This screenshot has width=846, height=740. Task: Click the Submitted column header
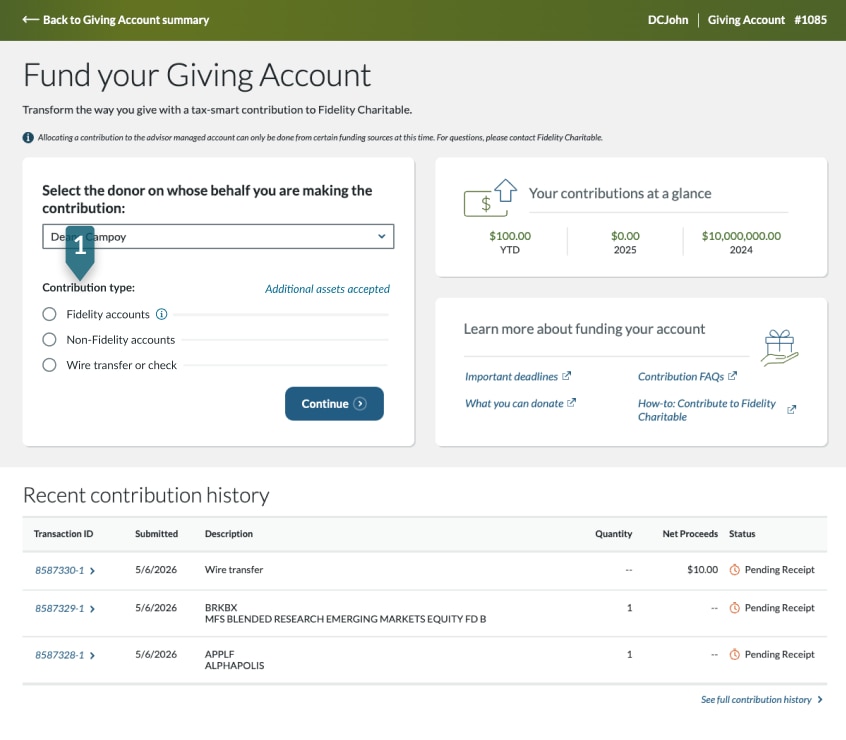tap(156, 534)
